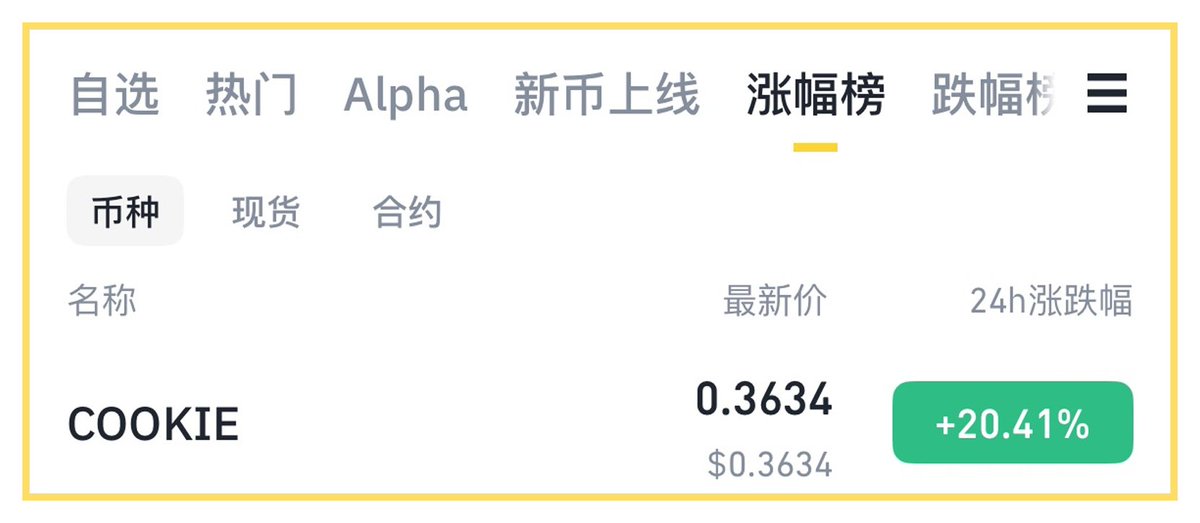Choose the 合约 futures filter
This screenshot has height=523, width=1200.
[407, 212]
